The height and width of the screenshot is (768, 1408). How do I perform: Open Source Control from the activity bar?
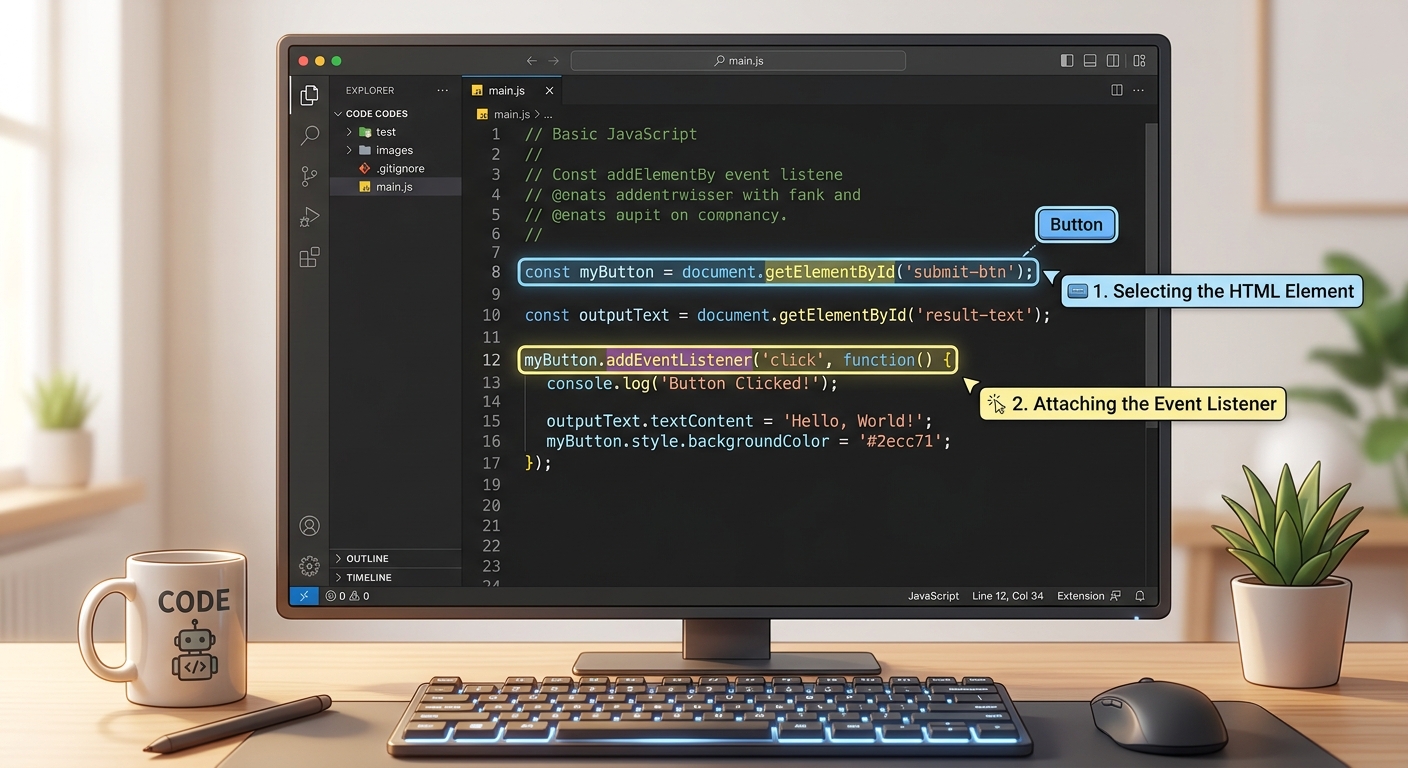point(309,176)
